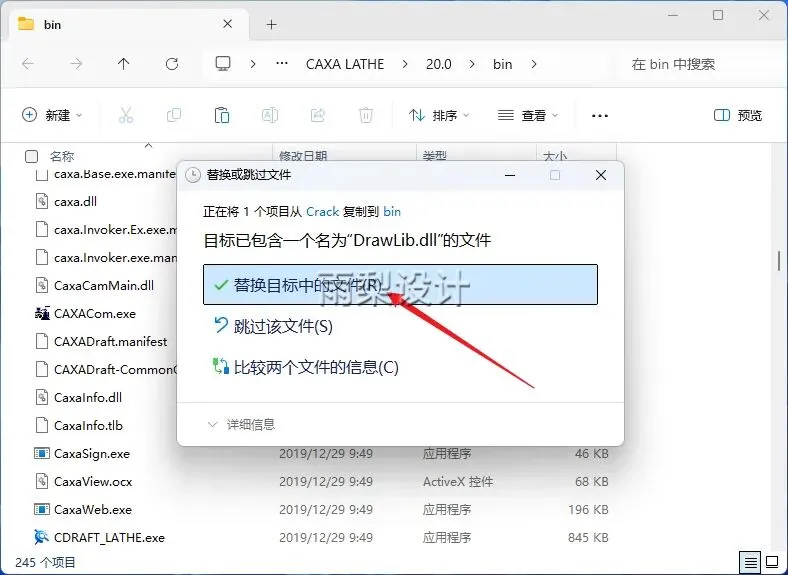The height and width of the screenshot is (575, 788).
Task: Open the Crack source folder link
Action: pyautogui.click(x=323, y=212)
